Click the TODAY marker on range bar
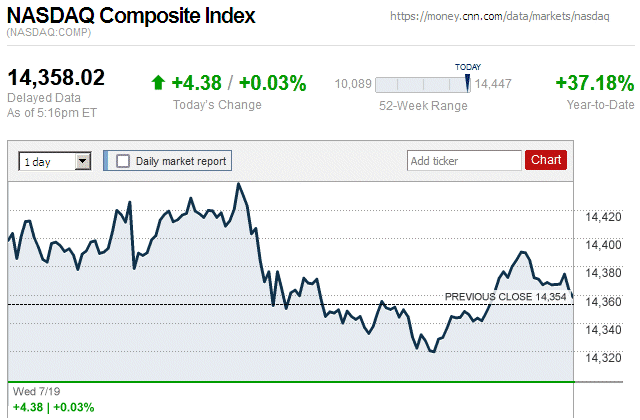This screenshot has width=640, height=420. pos(468,67)
